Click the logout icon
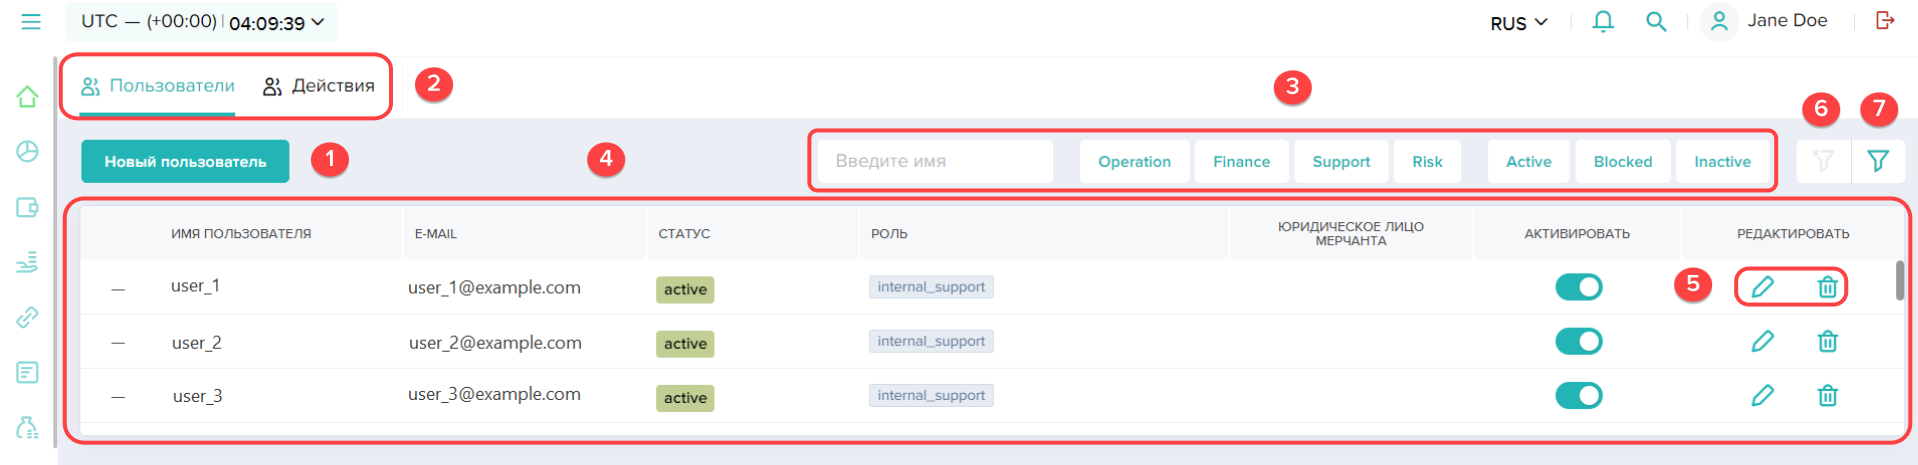The image size is (1918, 465). coord(1885,21)
